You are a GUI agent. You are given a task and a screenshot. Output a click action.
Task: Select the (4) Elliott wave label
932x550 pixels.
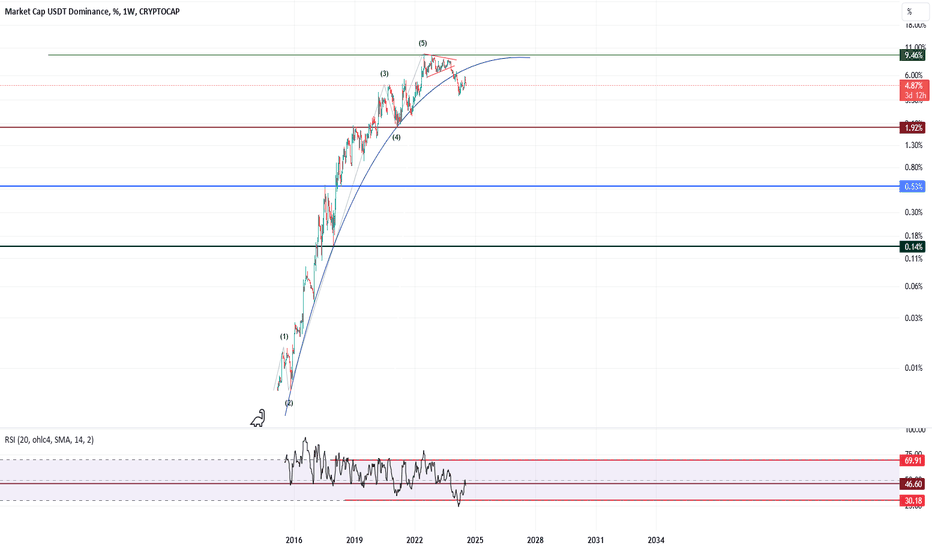click(x=396, y=137)
